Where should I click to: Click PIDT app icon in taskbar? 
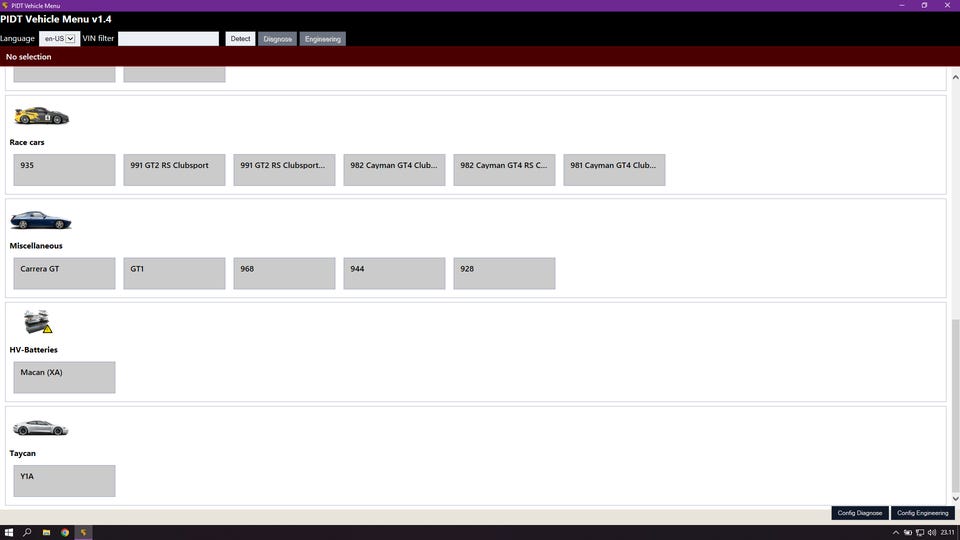tap(84, 533)
